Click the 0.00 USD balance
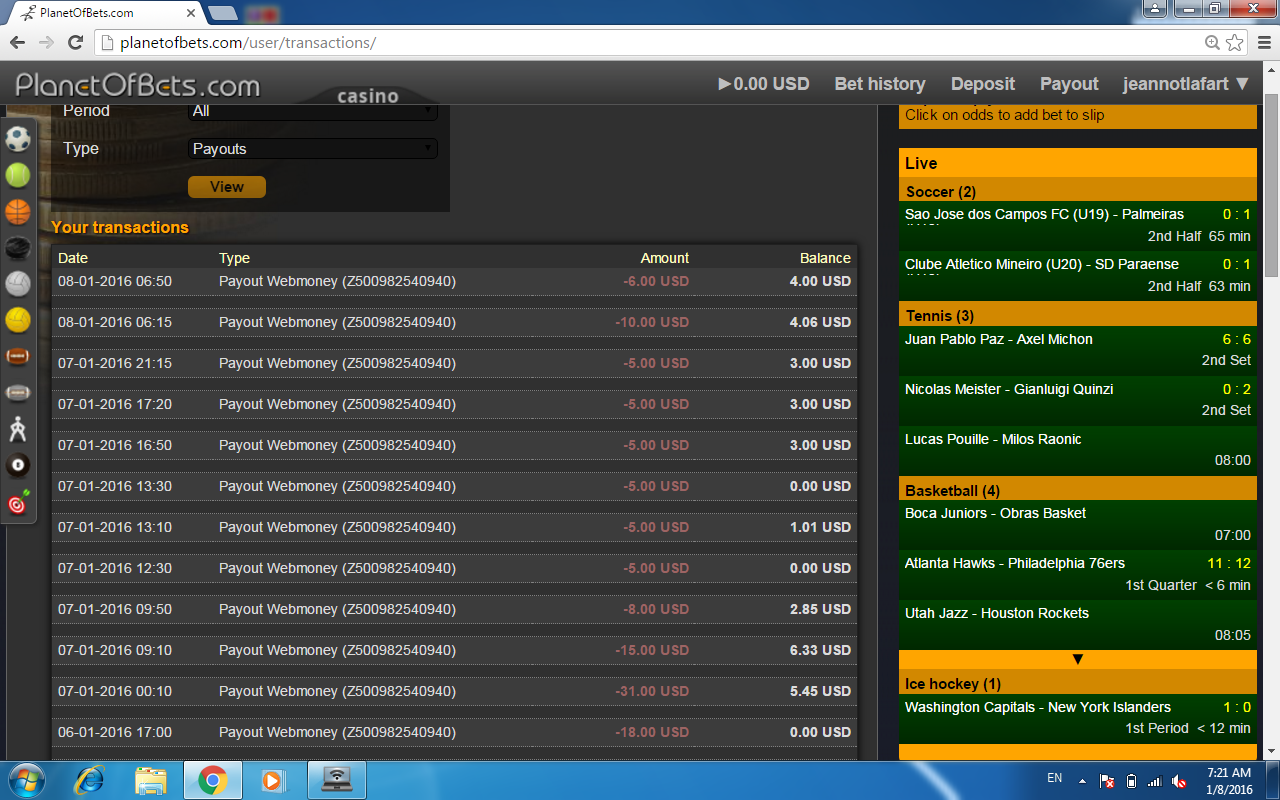 tap(764, 84)
